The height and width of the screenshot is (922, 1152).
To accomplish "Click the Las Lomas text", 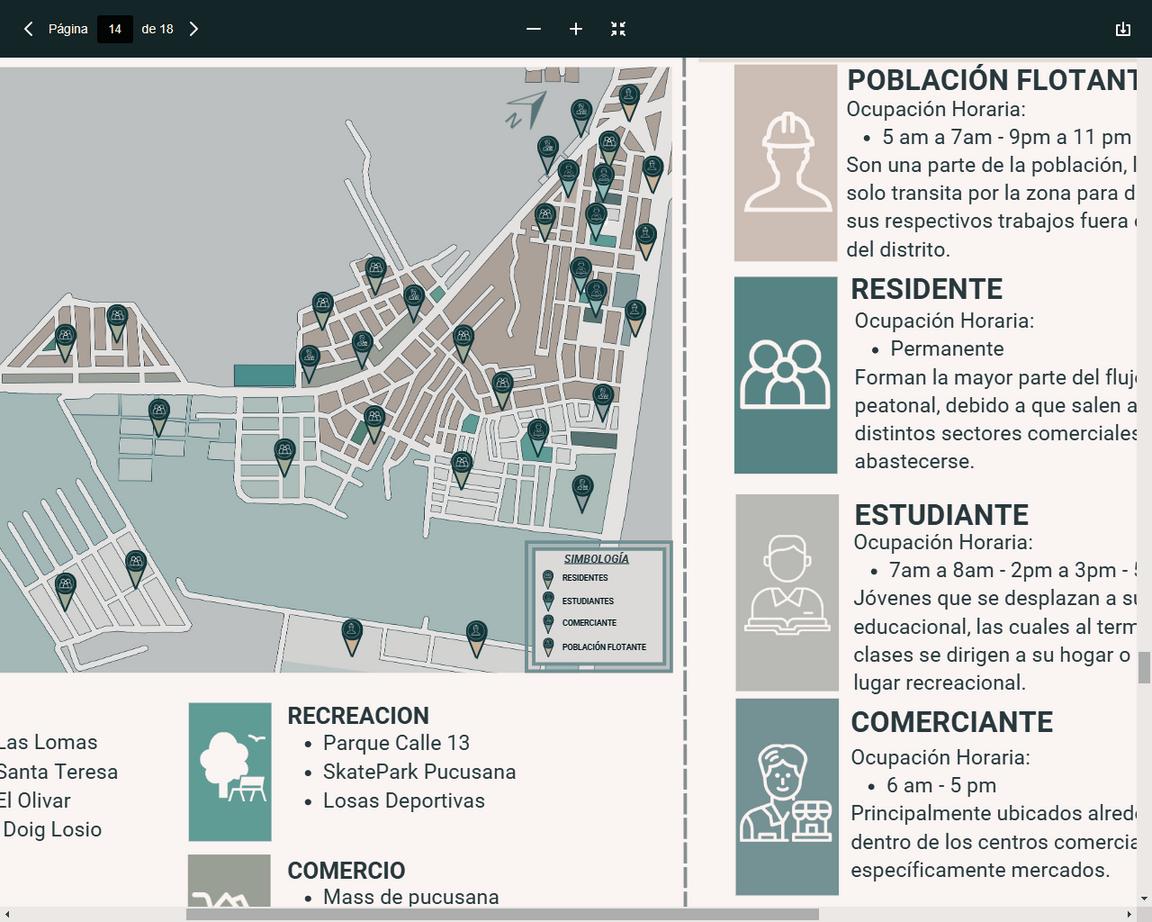I will click(x=48, y=742).
